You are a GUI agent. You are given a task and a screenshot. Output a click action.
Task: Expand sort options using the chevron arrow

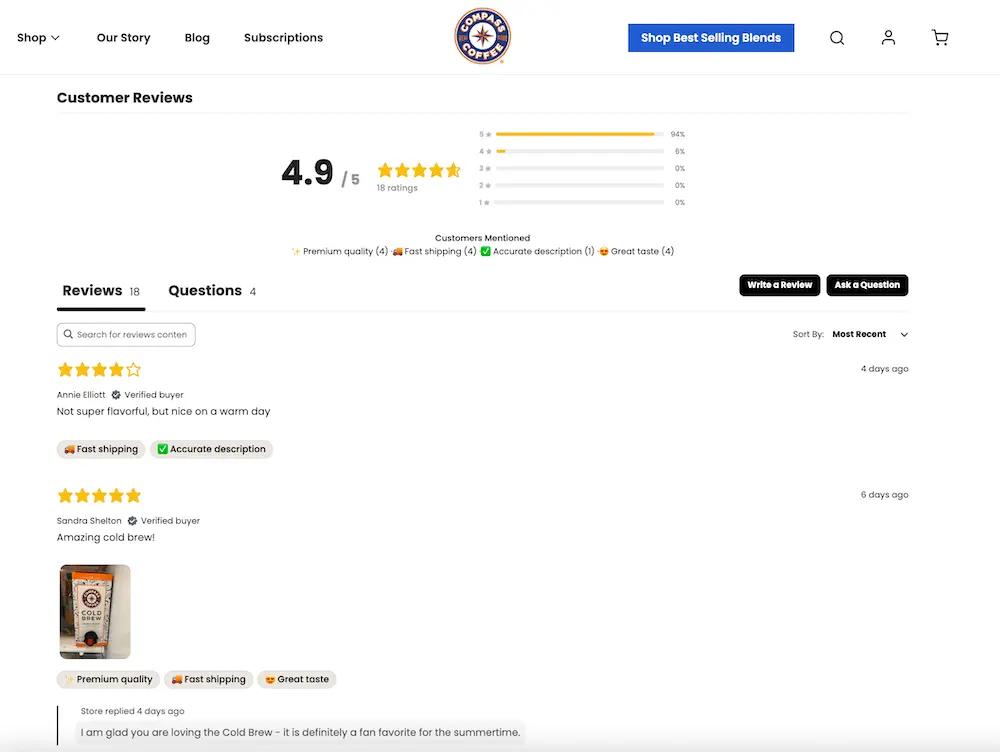tap(903, 334)
